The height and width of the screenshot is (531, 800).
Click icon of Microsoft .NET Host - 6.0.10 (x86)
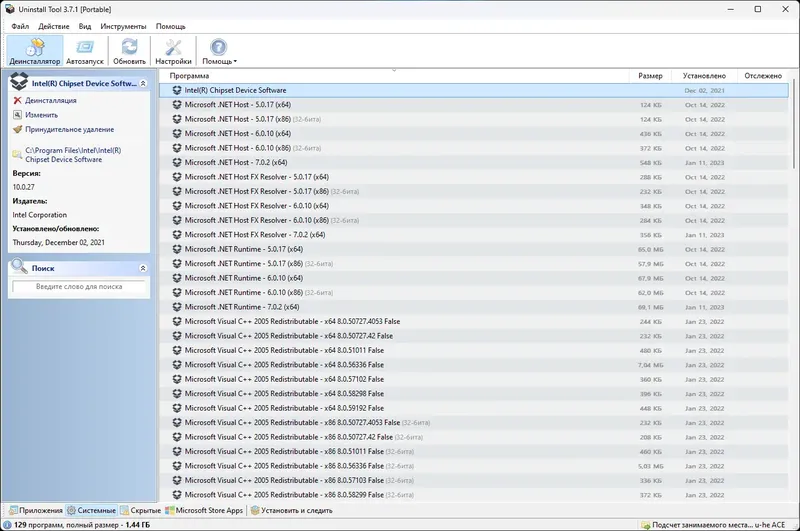tap(177, 148)
